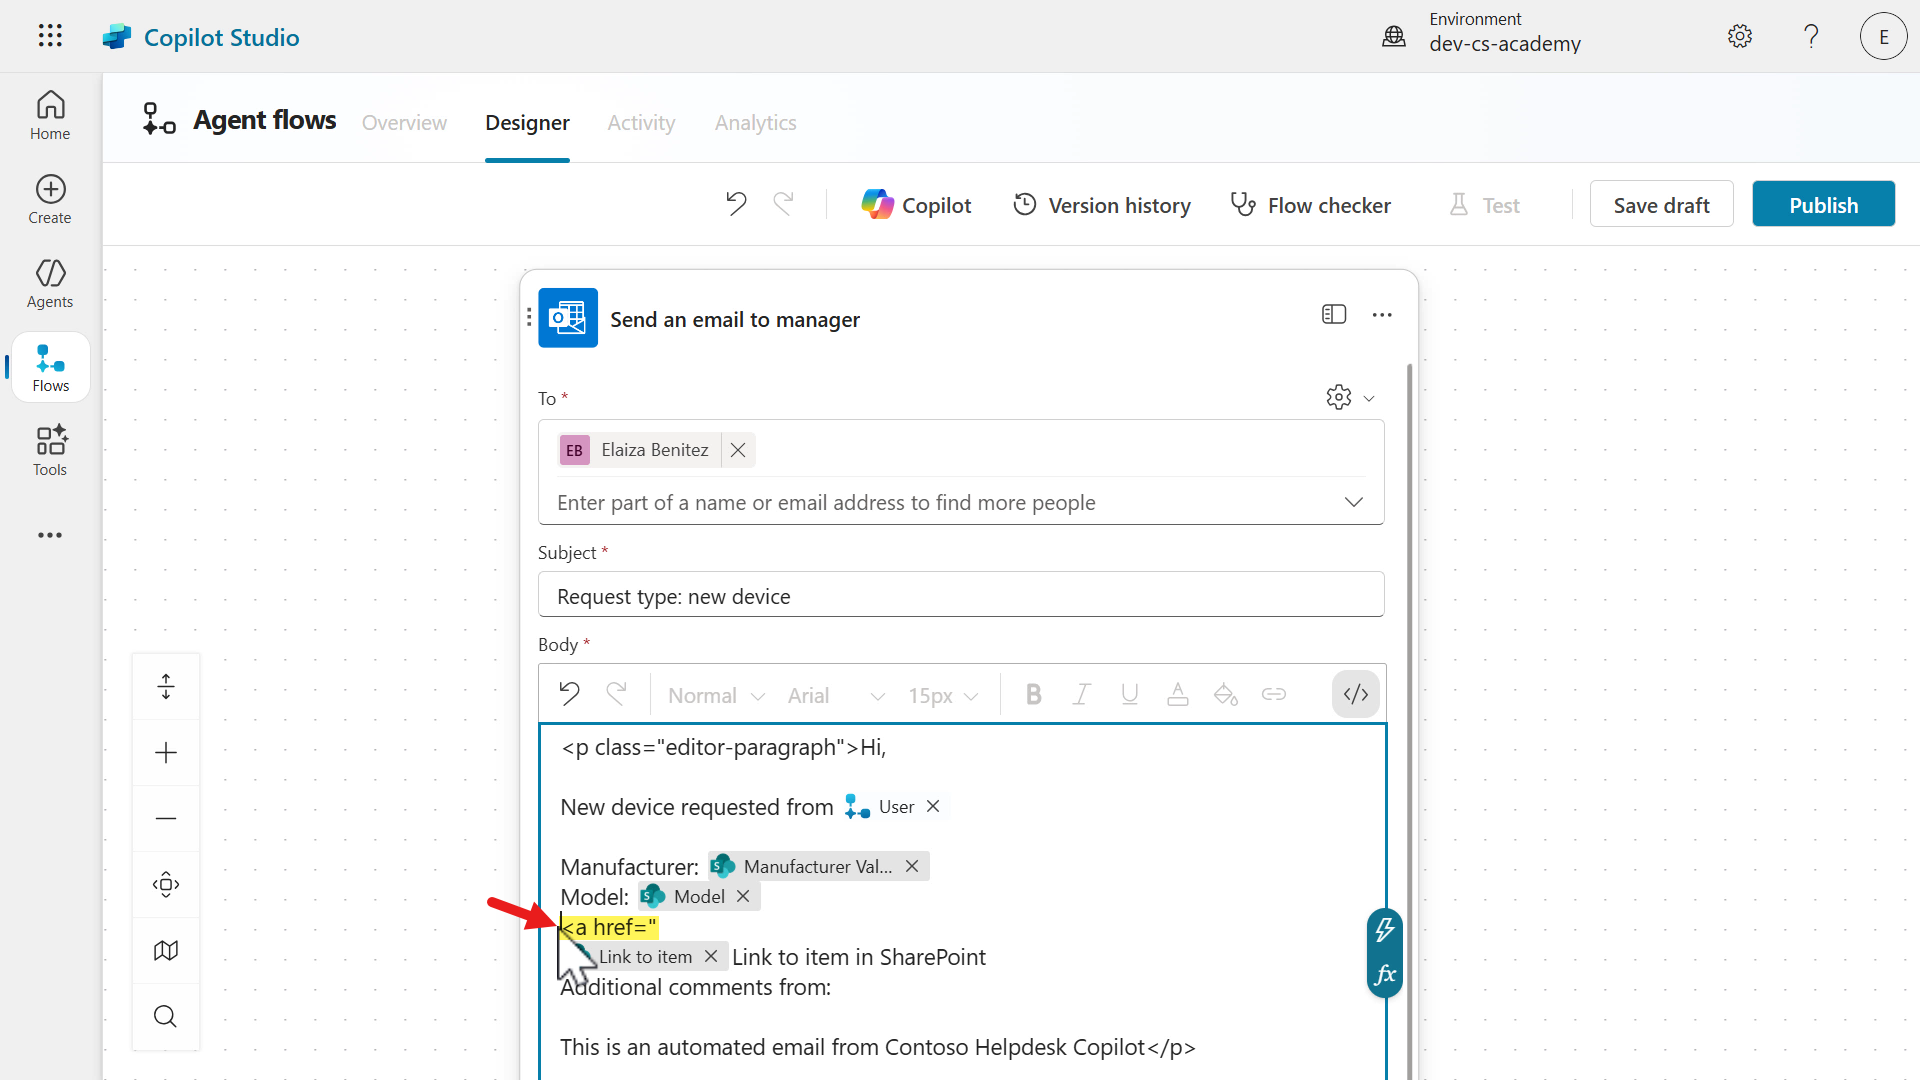Click the Publish button

(x=1823, y=205)
